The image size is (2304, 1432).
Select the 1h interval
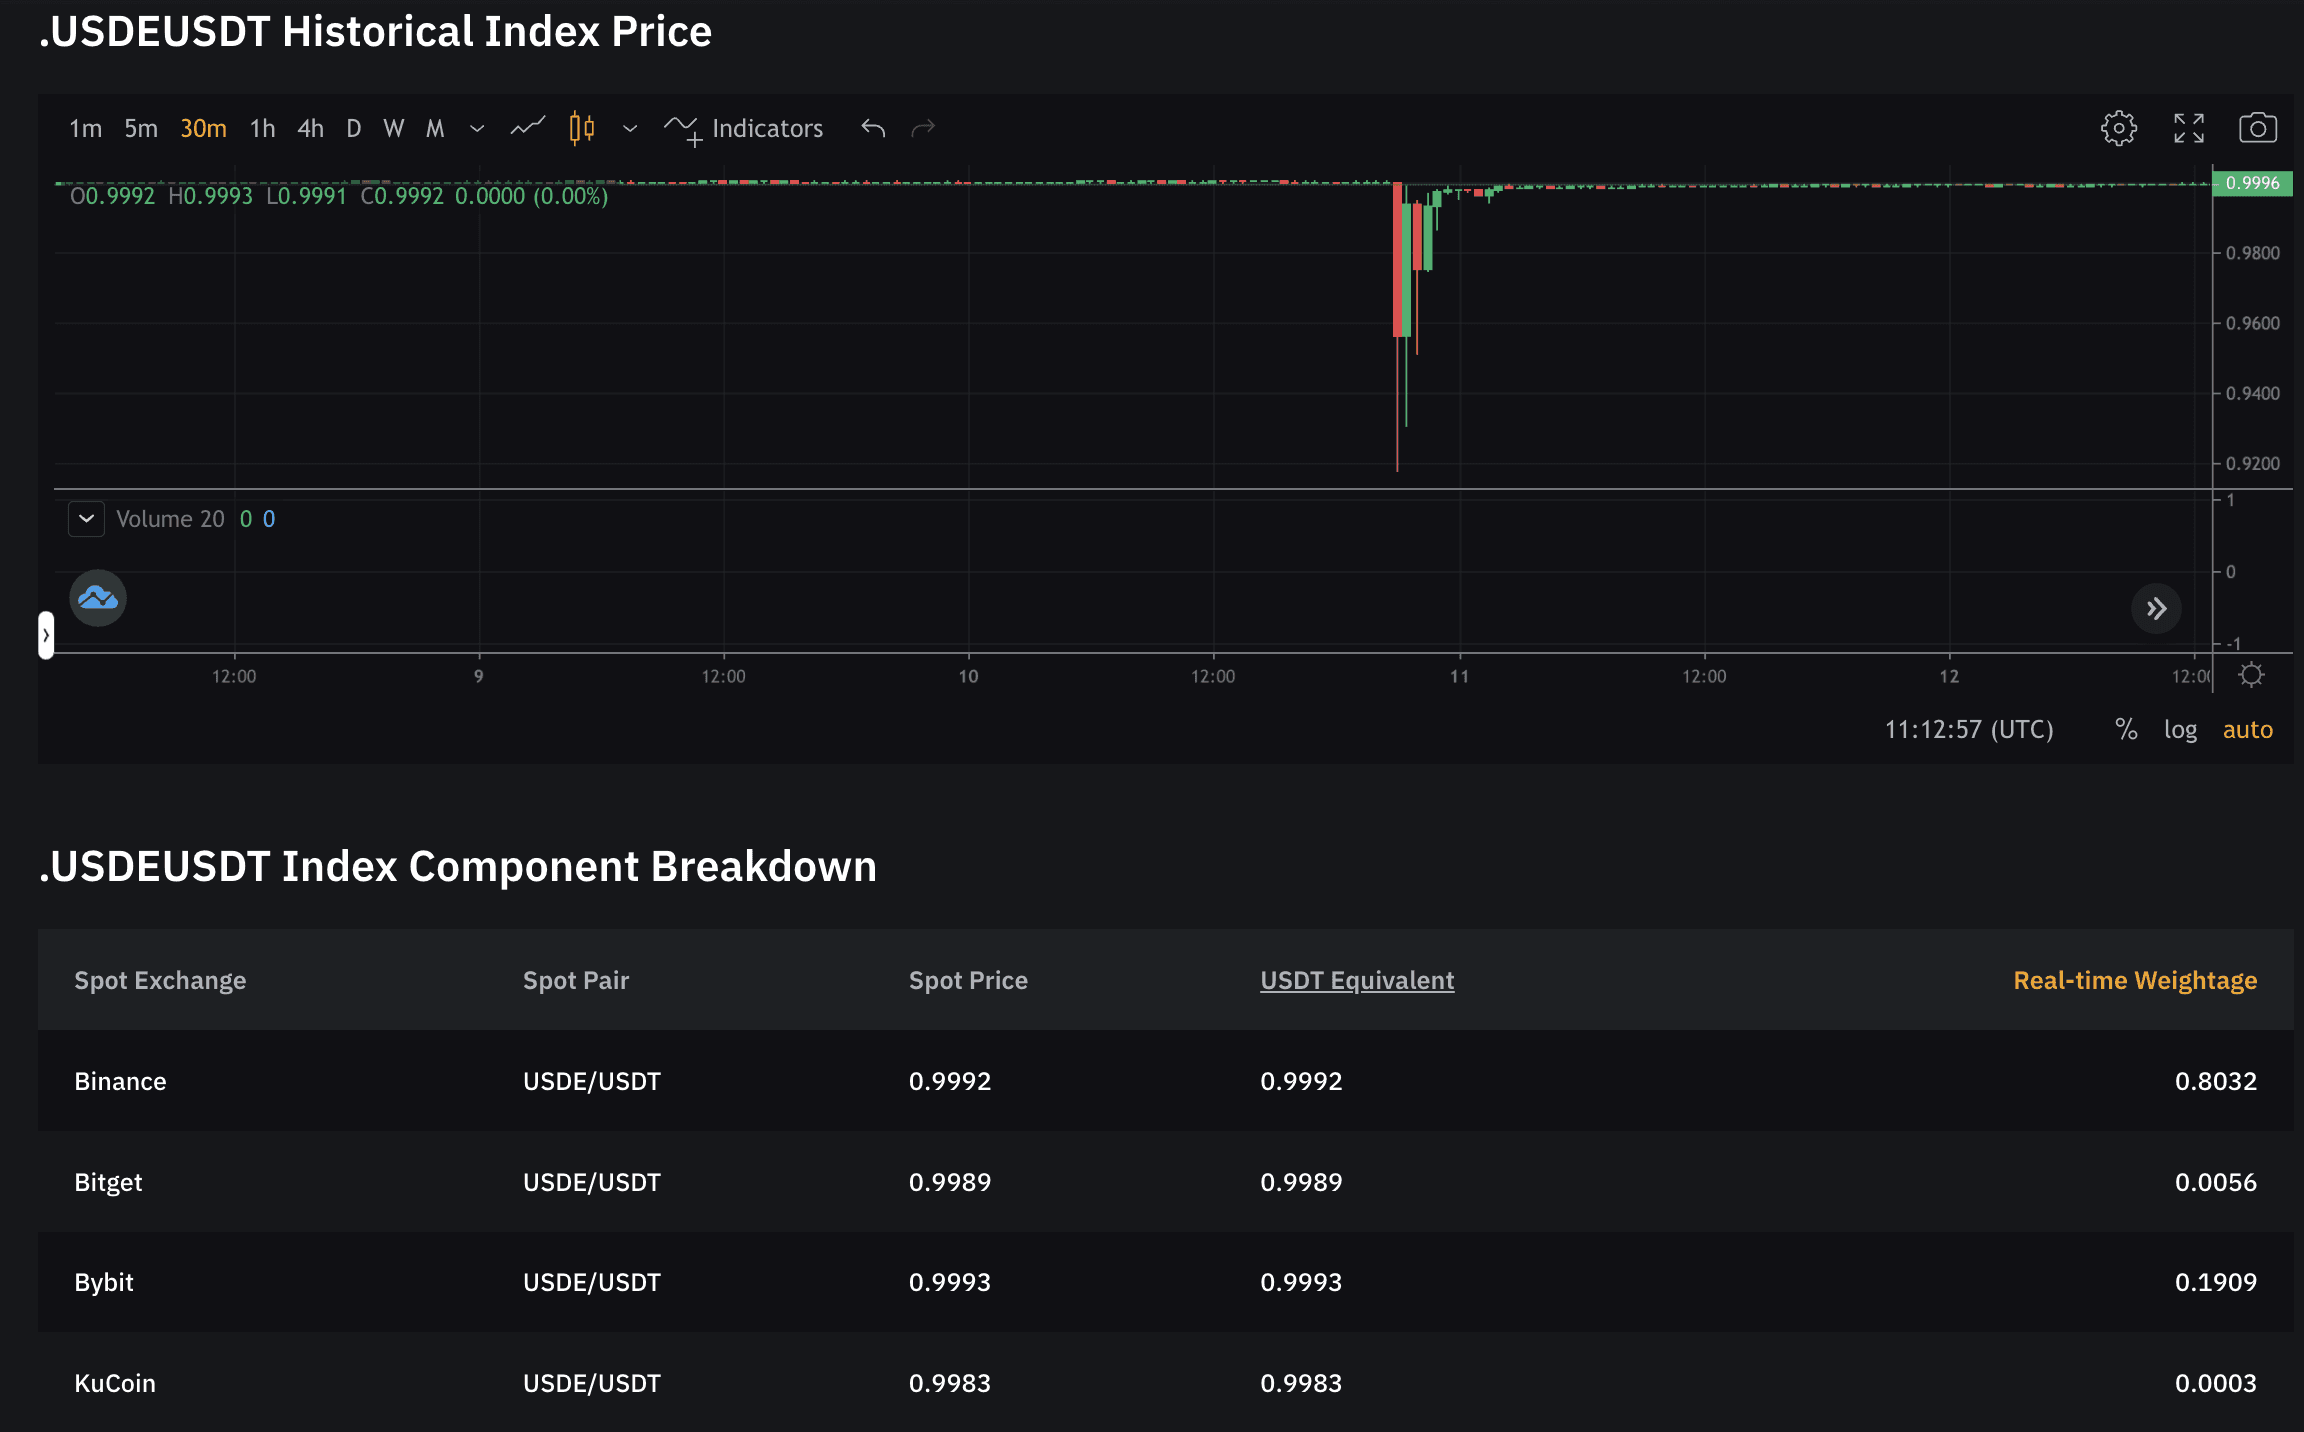(x=262, y=128)
